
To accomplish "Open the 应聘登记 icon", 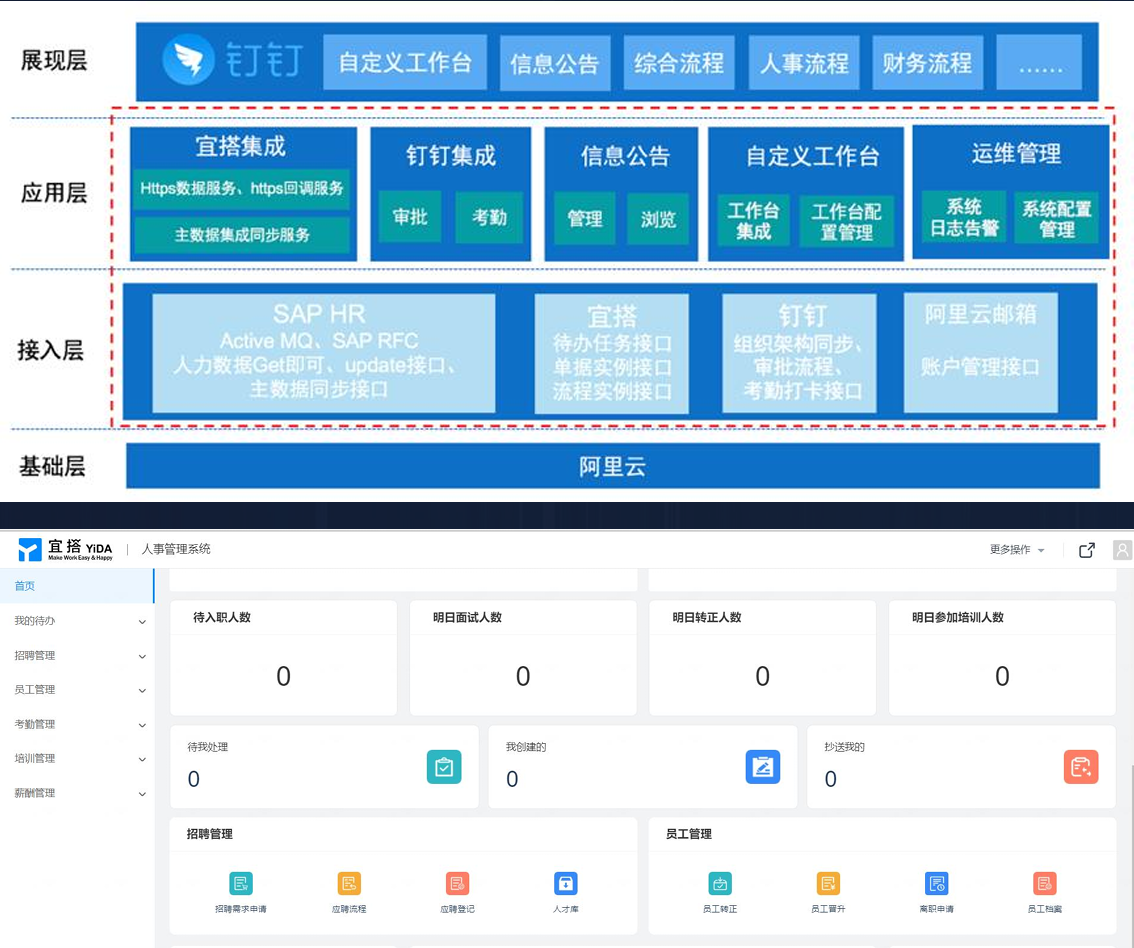I will pos(456,883).
